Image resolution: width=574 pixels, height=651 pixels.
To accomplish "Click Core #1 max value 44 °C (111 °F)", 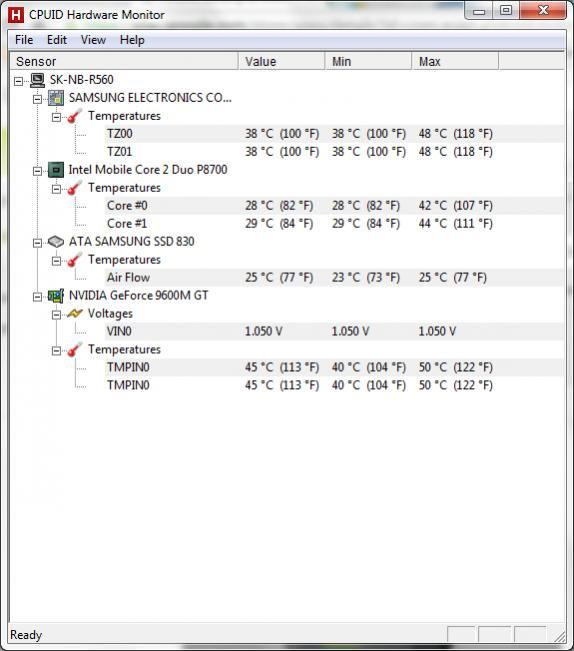I will click(455, 223).
